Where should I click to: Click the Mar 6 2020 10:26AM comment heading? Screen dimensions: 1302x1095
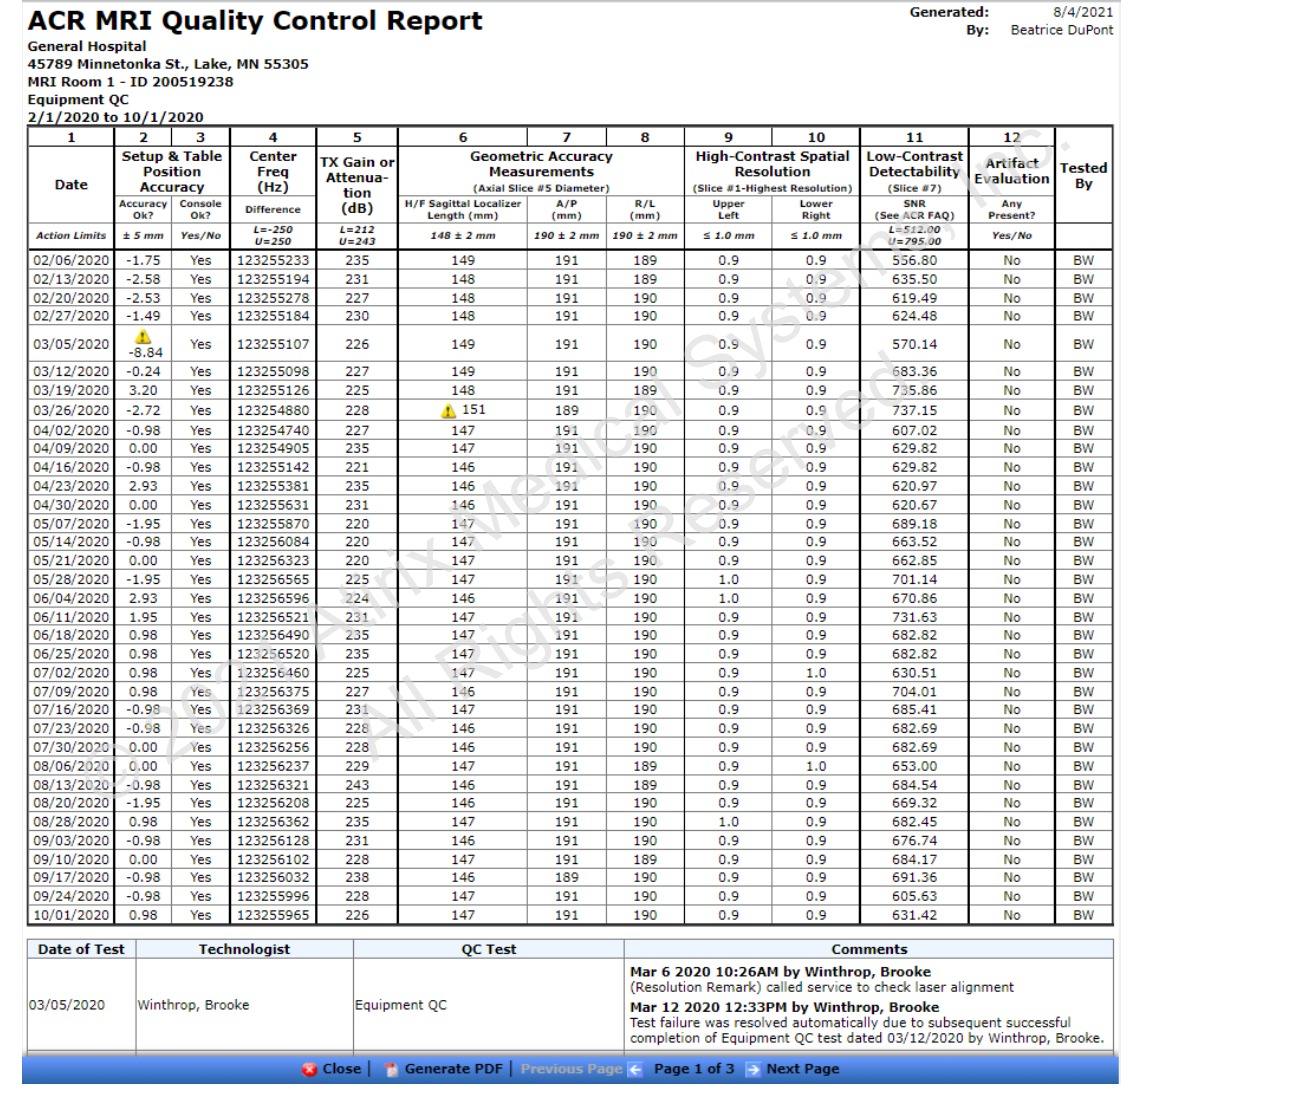click(780, 972)
